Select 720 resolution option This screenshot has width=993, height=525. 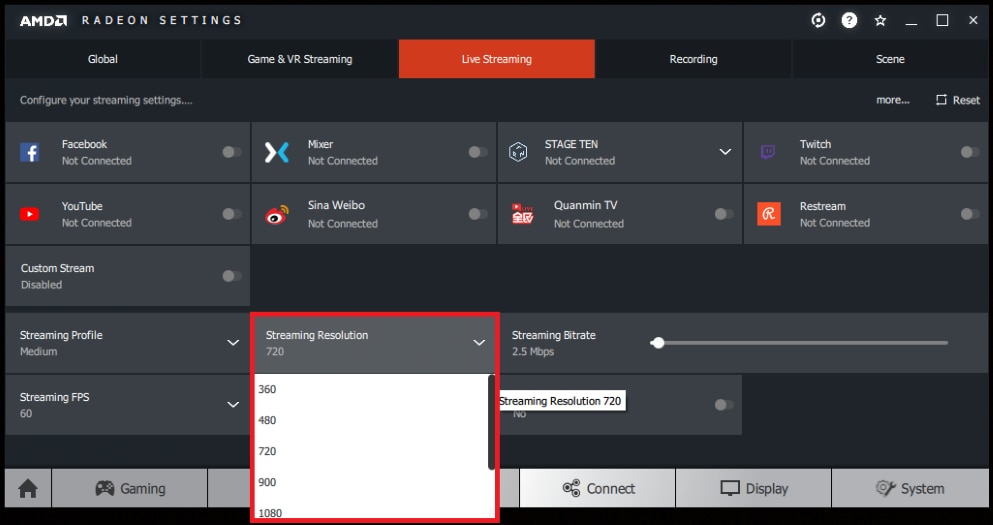pyautogui.click(x=371, y=452)
